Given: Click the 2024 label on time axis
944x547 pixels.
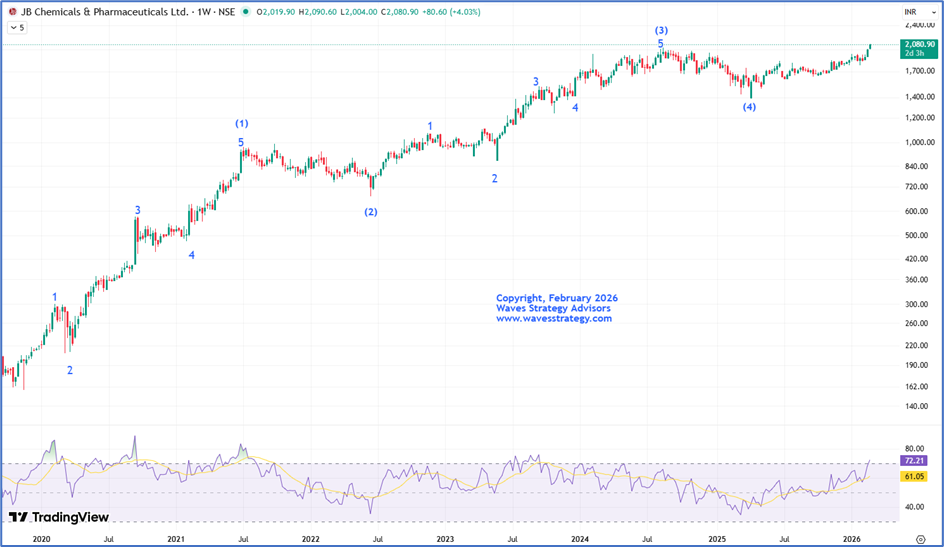Looking at the screenshot, I should [580, 539].
